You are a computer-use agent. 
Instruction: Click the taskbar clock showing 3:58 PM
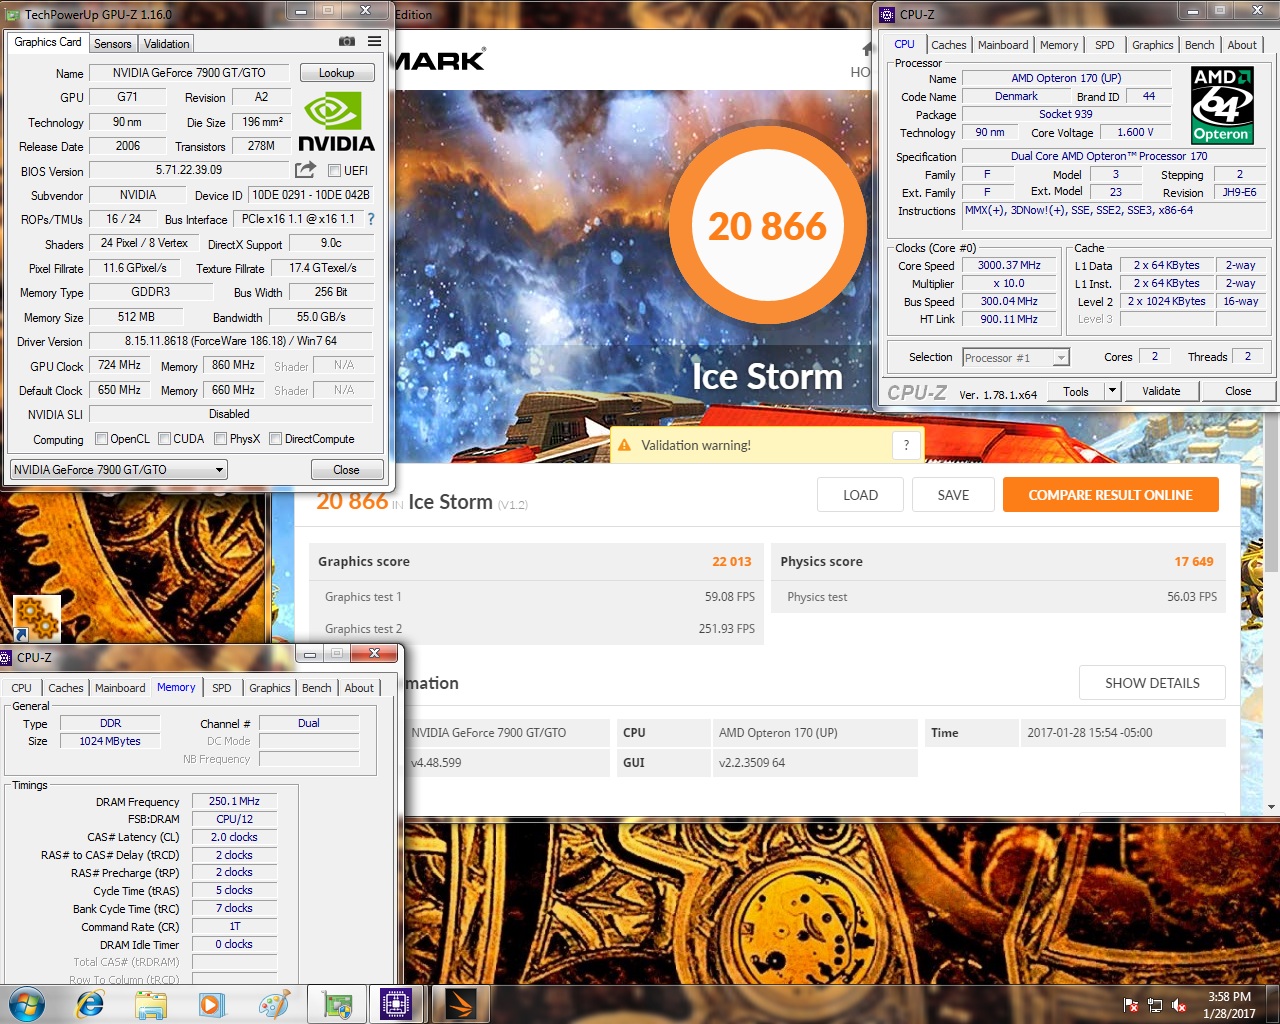point(1229,1005)
